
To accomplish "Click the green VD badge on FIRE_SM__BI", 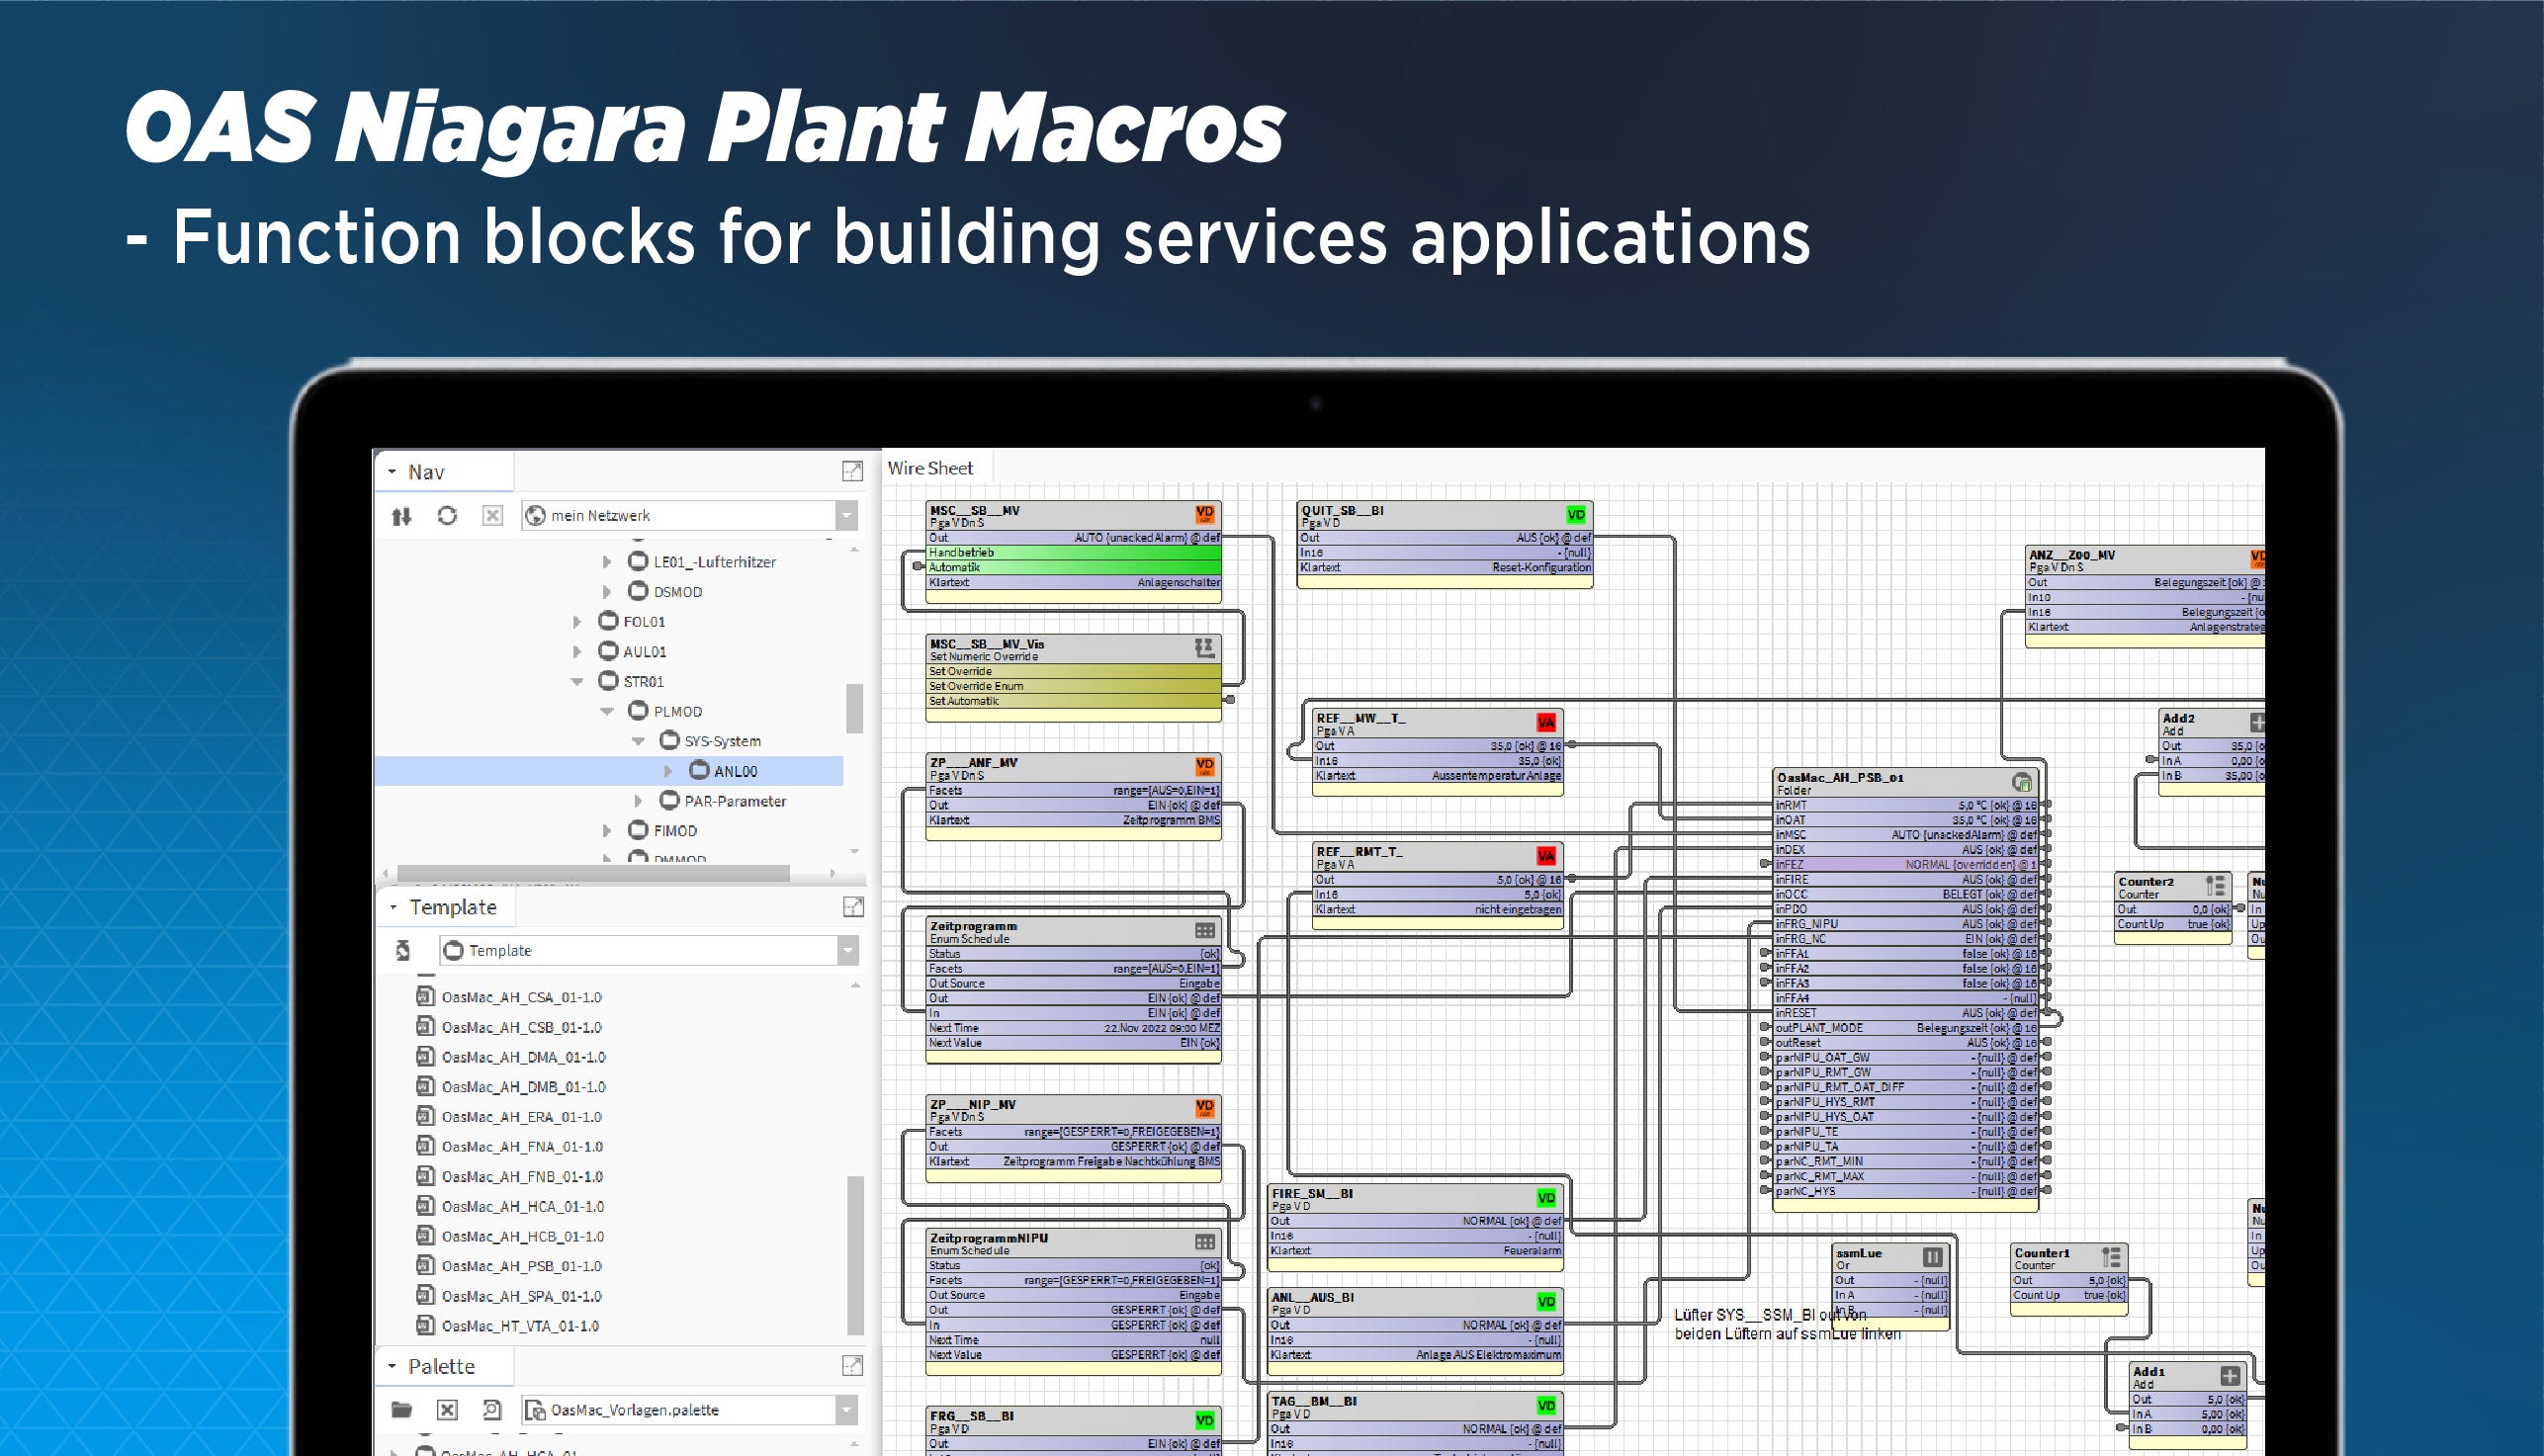I will [x=1546, y=1198].
